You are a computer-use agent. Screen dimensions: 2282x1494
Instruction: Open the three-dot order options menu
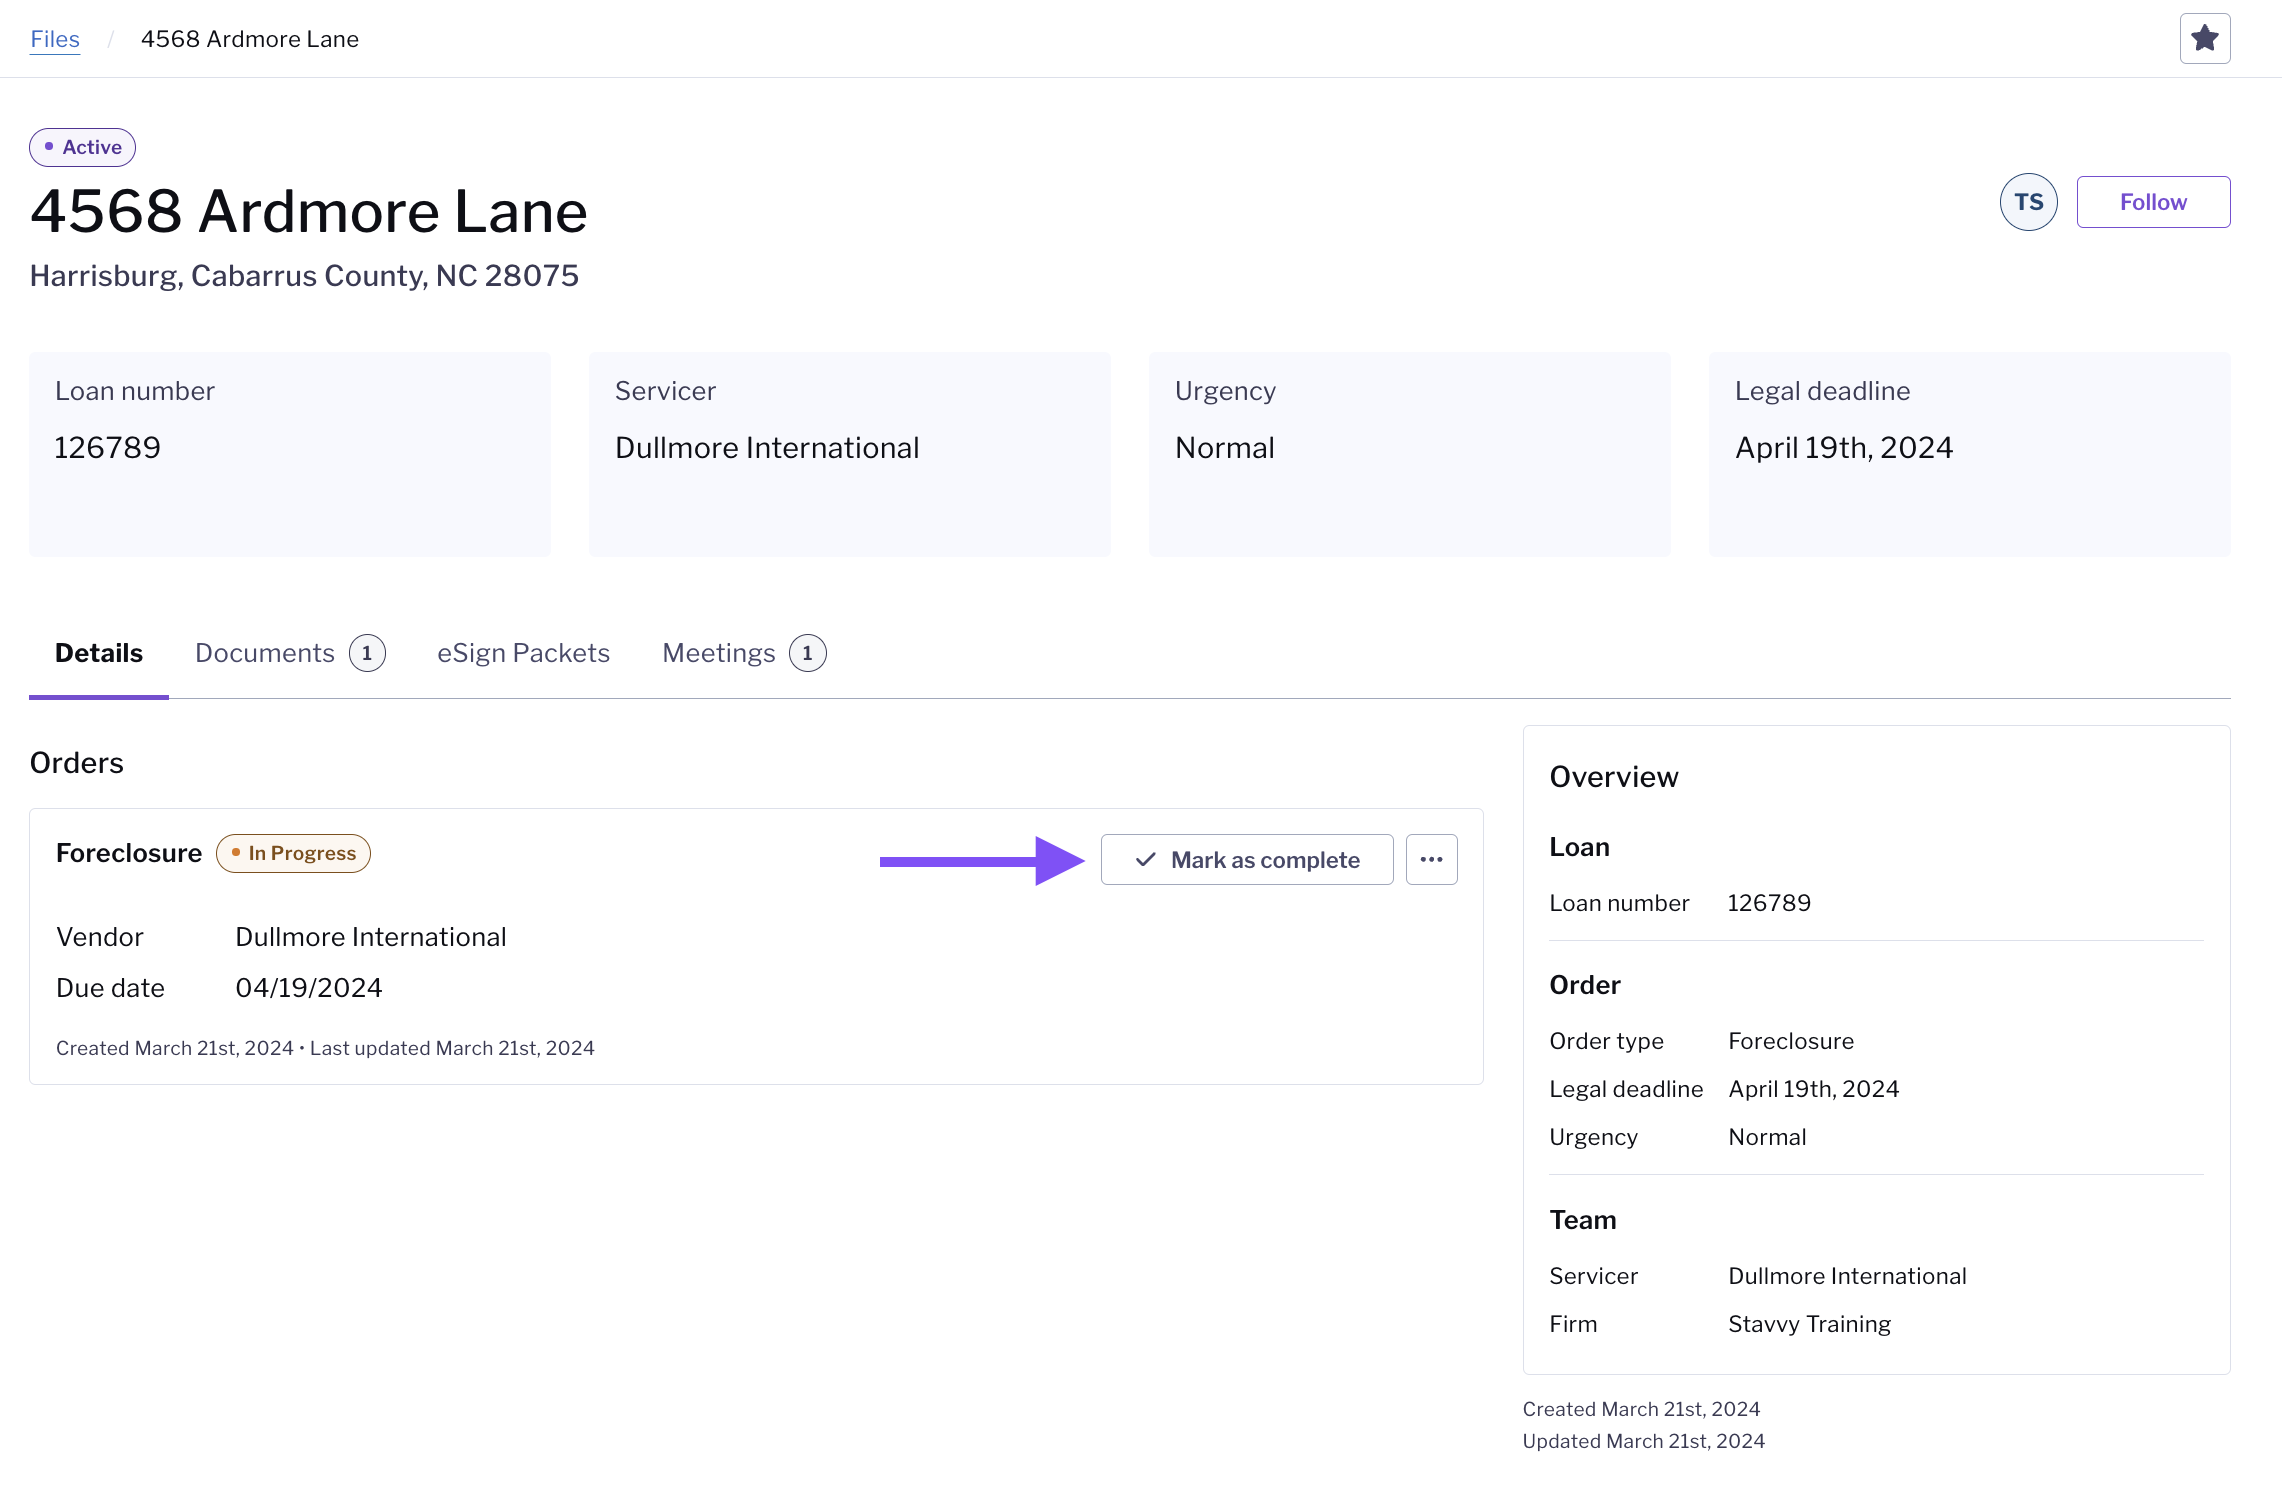point(1431,860)
